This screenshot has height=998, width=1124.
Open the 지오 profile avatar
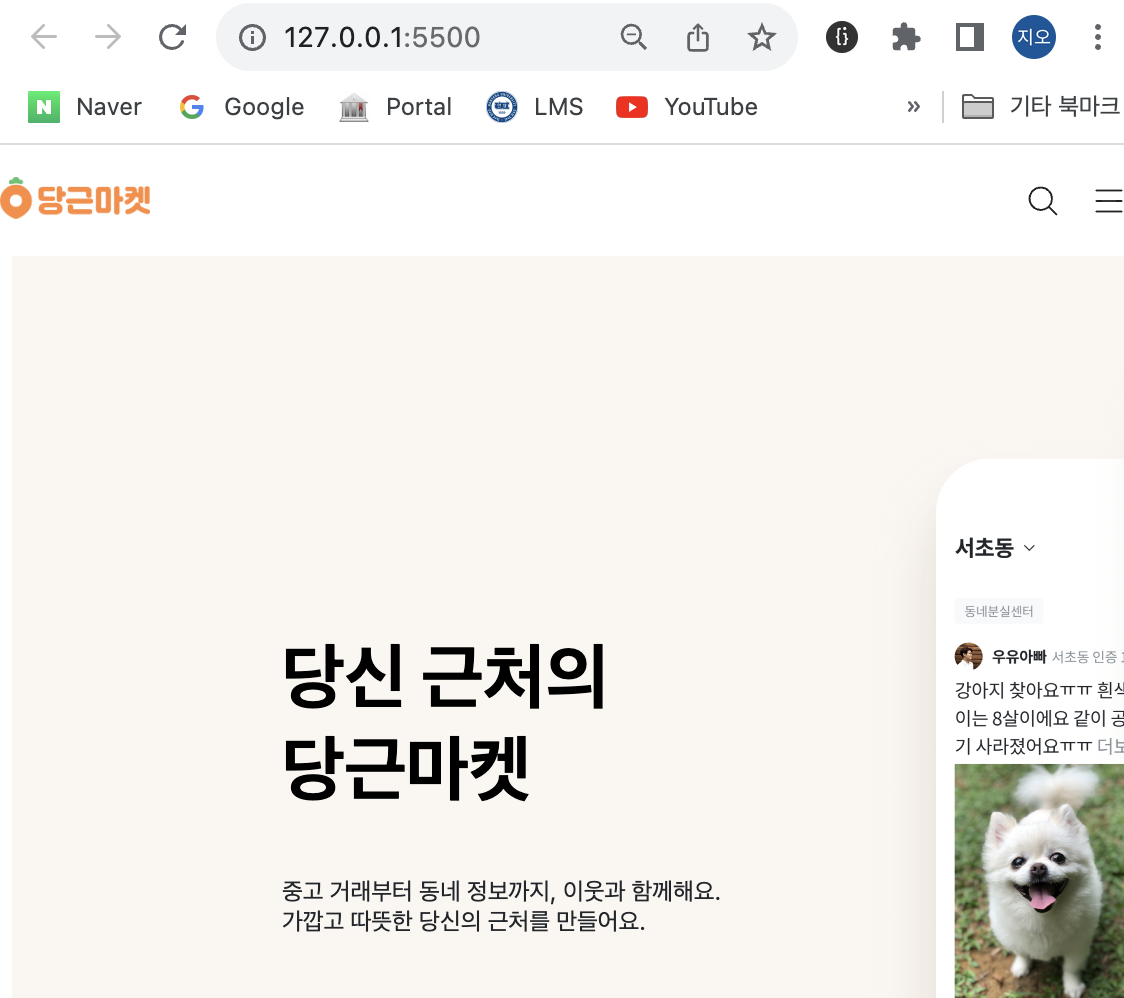point(1033,37)
